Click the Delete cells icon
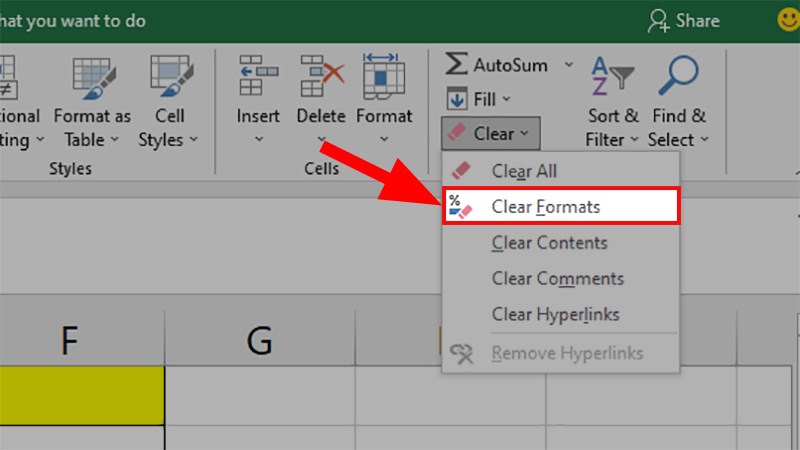800x450 pixels. (x=321, y=76)
